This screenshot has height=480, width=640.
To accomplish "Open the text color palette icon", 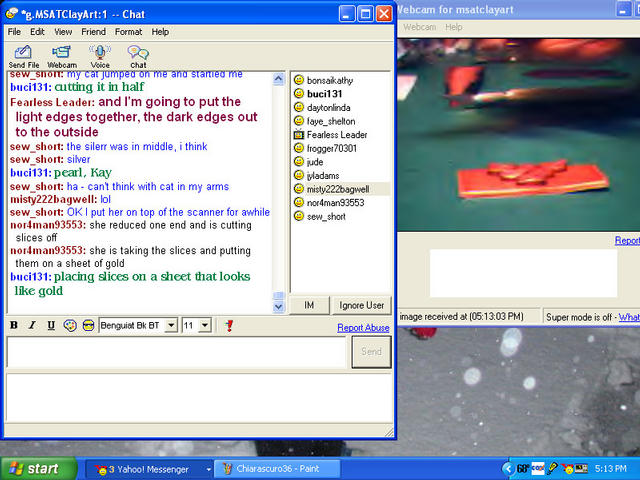I will click(70, 325).
